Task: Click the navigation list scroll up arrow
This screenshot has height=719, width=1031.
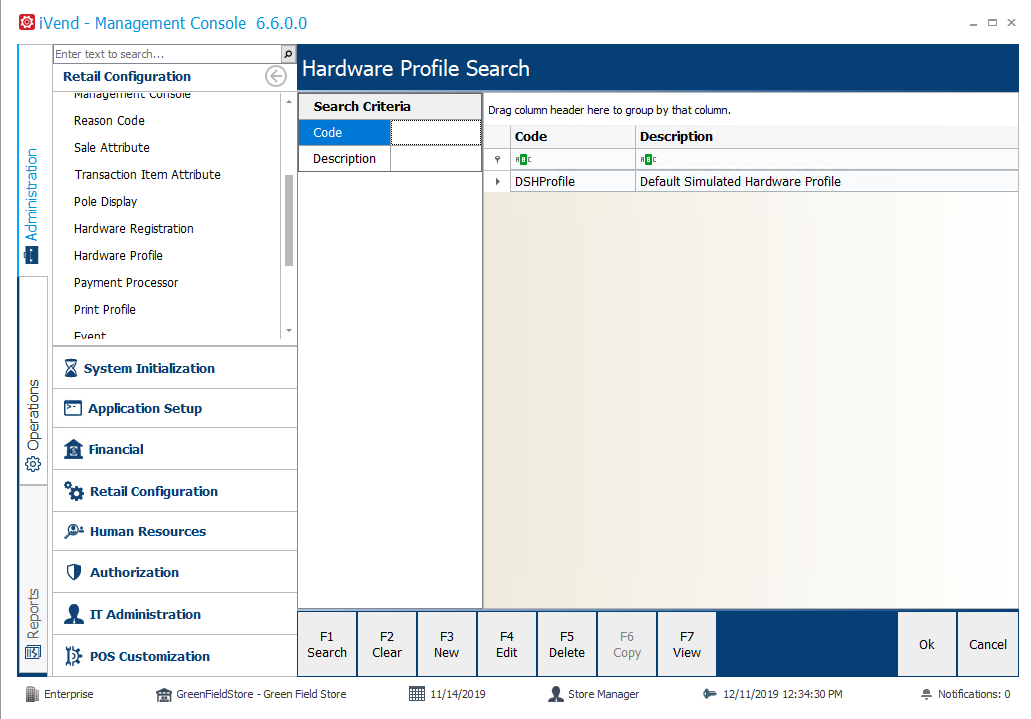Action: click(289, 102)
